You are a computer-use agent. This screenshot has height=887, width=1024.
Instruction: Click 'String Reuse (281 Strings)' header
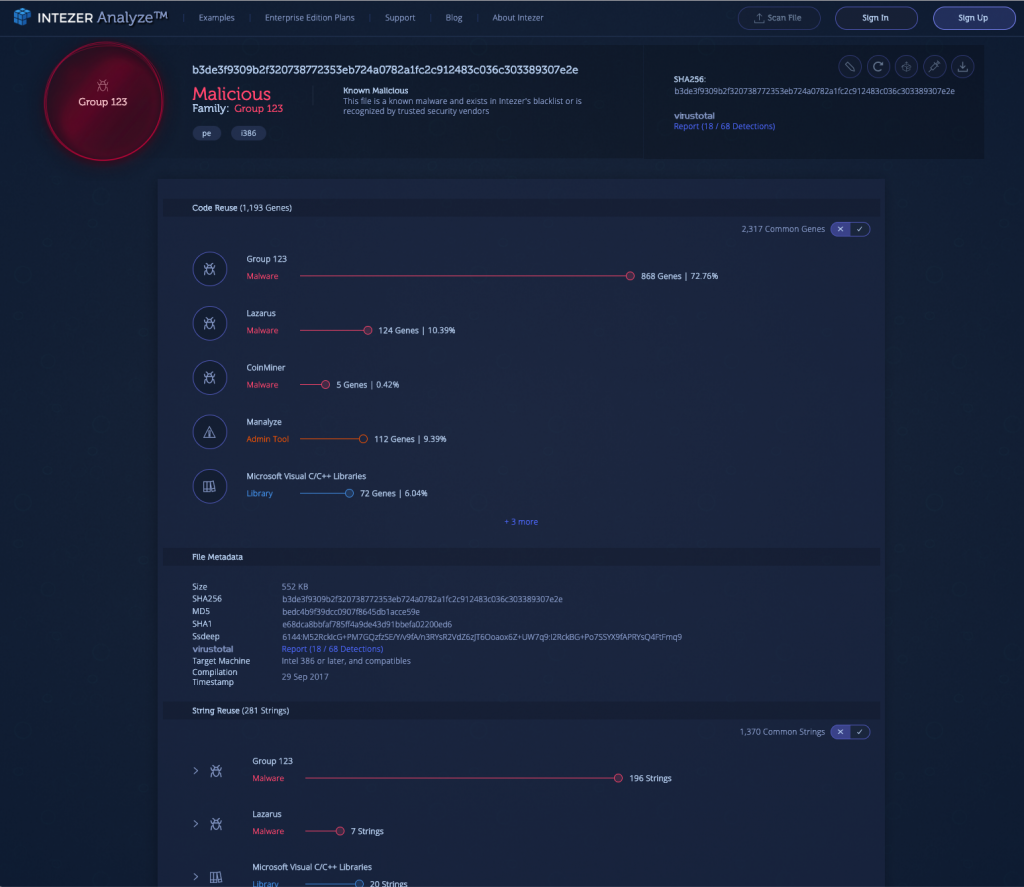point(240,711)
